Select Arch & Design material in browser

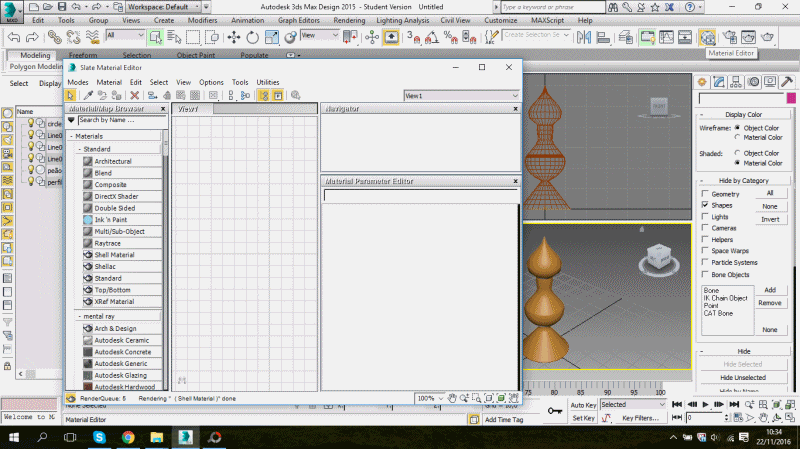tap(121, 329)
